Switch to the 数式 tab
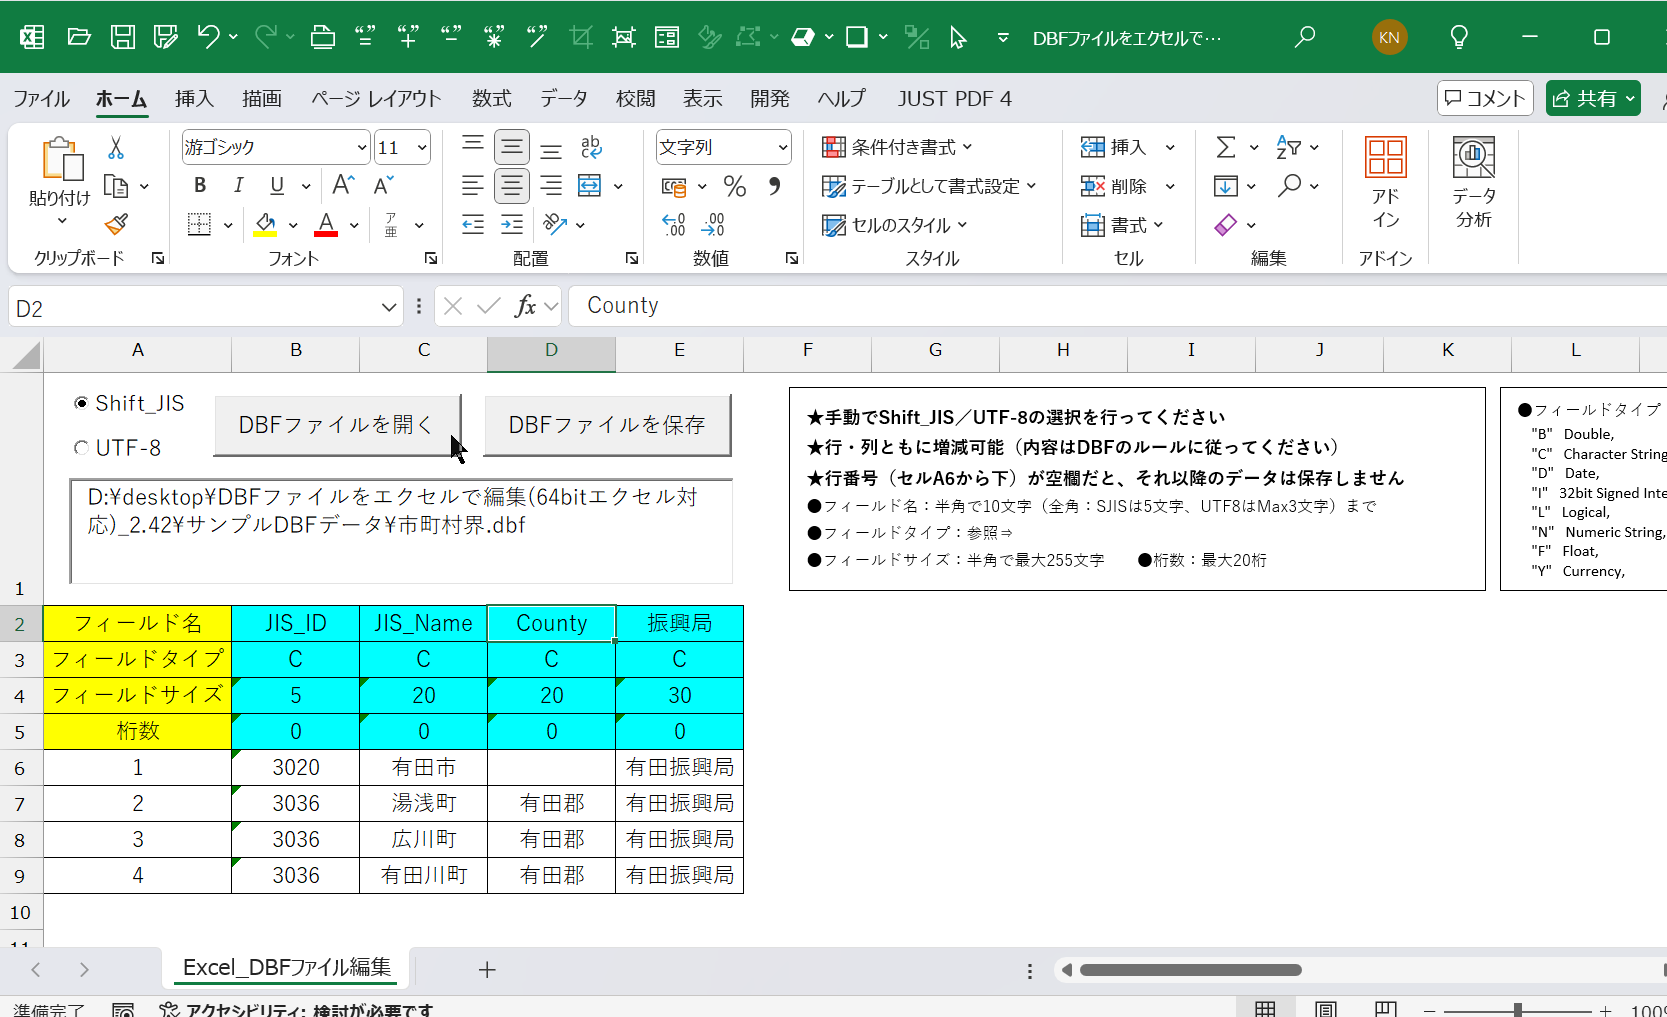Image resolution: width=1667 pixels, height=1017 pixels. [491, 98]
